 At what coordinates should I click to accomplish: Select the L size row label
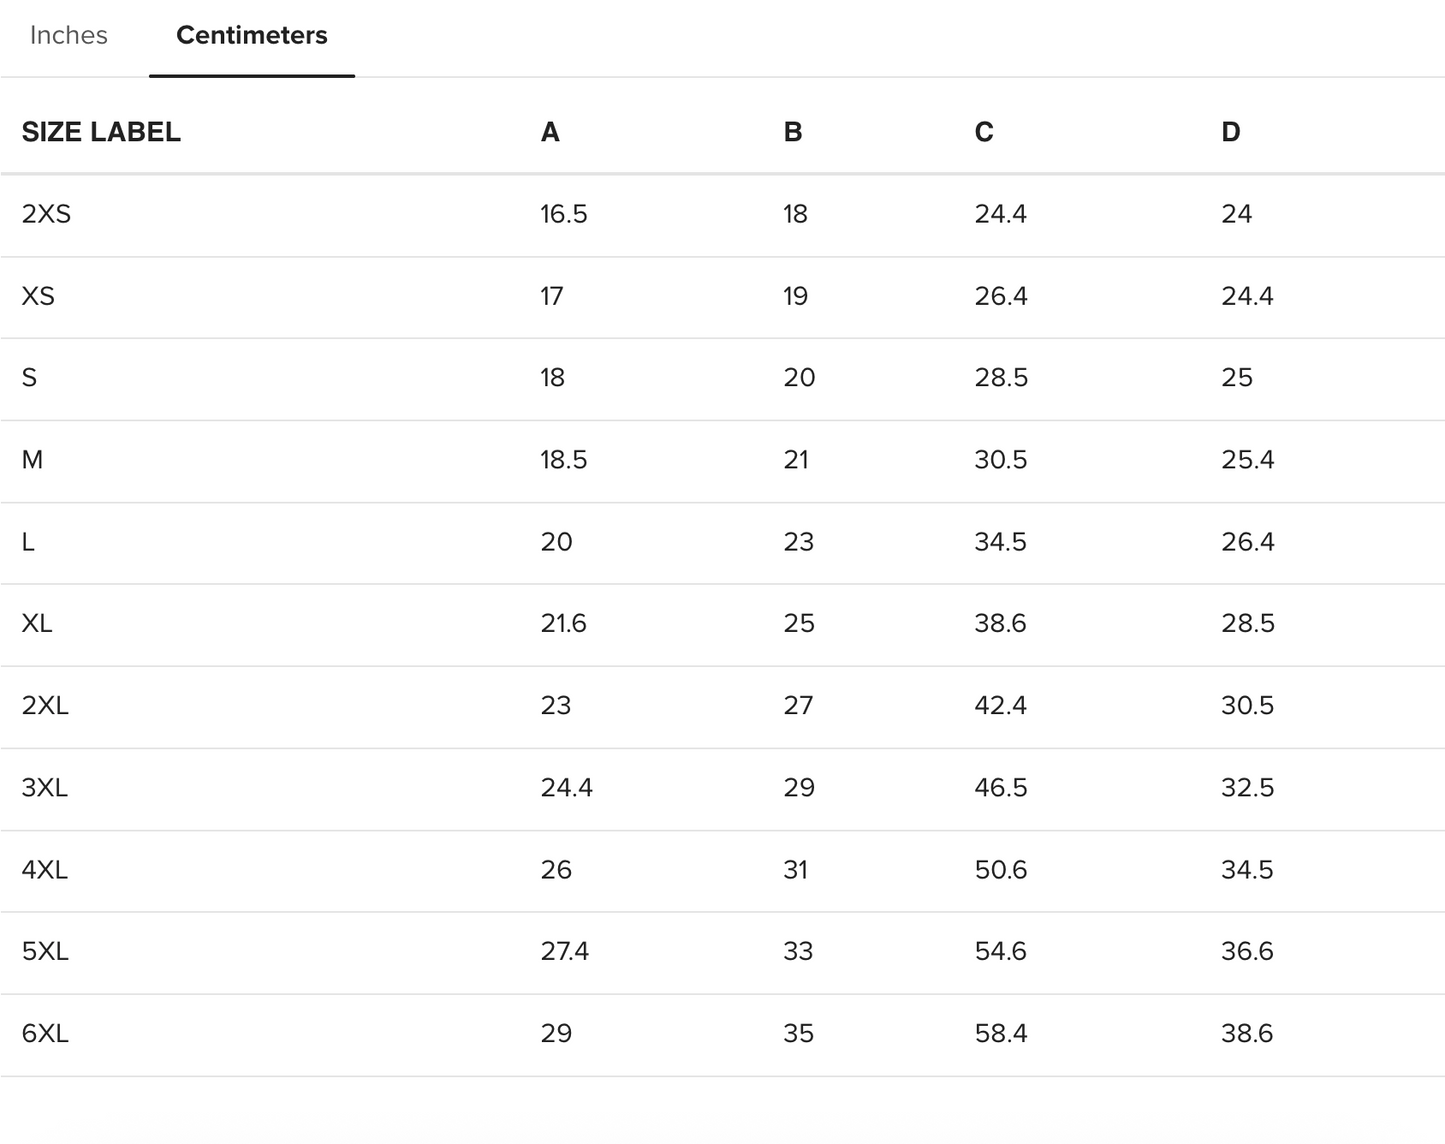[28, 542]
